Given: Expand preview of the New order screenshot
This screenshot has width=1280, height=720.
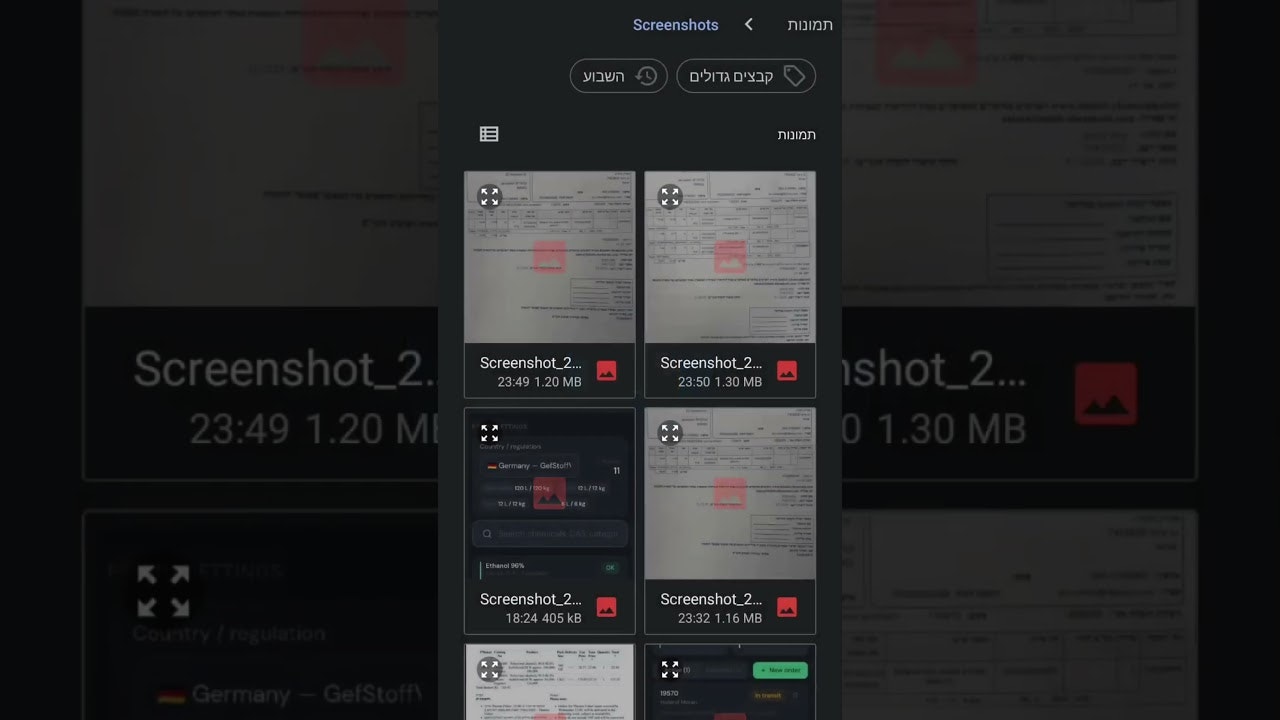Looking at the screenshot, I should pos(670,669).
